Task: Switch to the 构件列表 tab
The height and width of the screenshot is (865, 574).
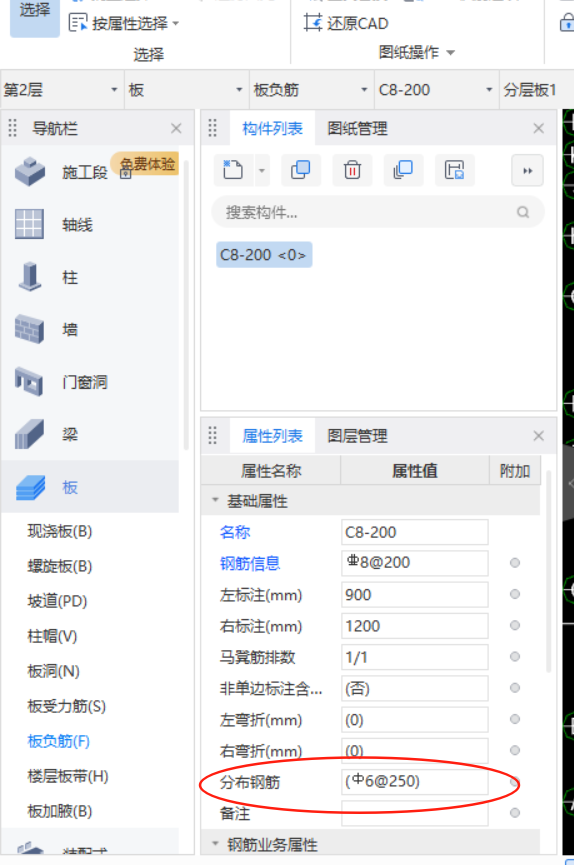Action: point(272,129)
